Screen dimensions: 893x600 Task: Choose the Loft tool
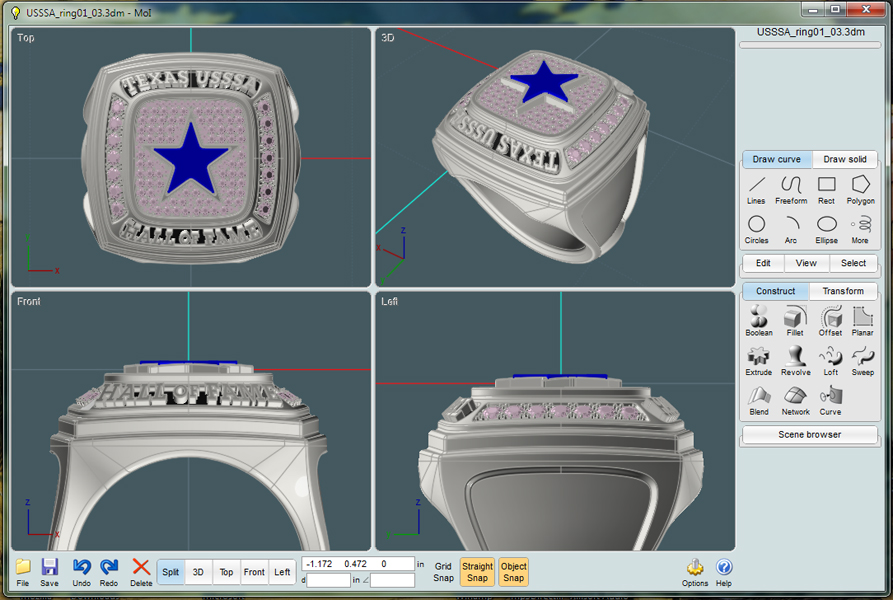(830, 361)
